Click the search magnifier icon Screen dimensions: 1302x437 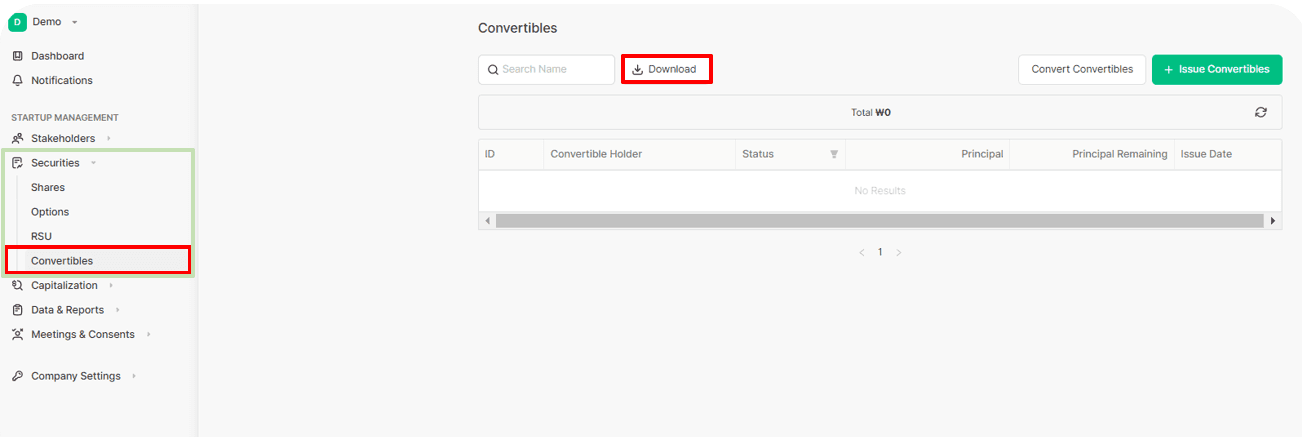(x=493, y=70)
